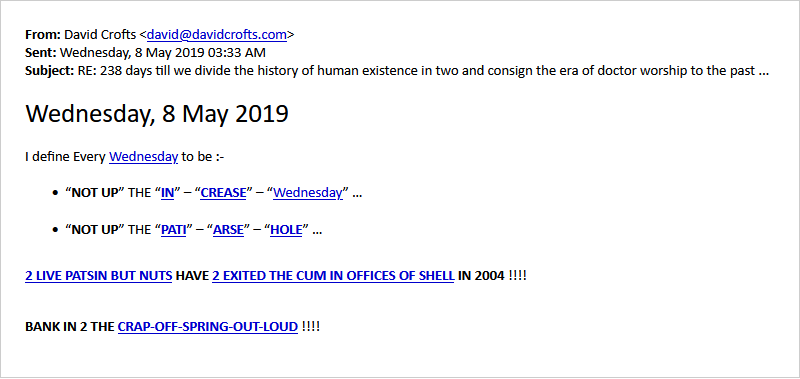800x379 pixels.
Task: Click the email Subject line text
Action: 397,71
